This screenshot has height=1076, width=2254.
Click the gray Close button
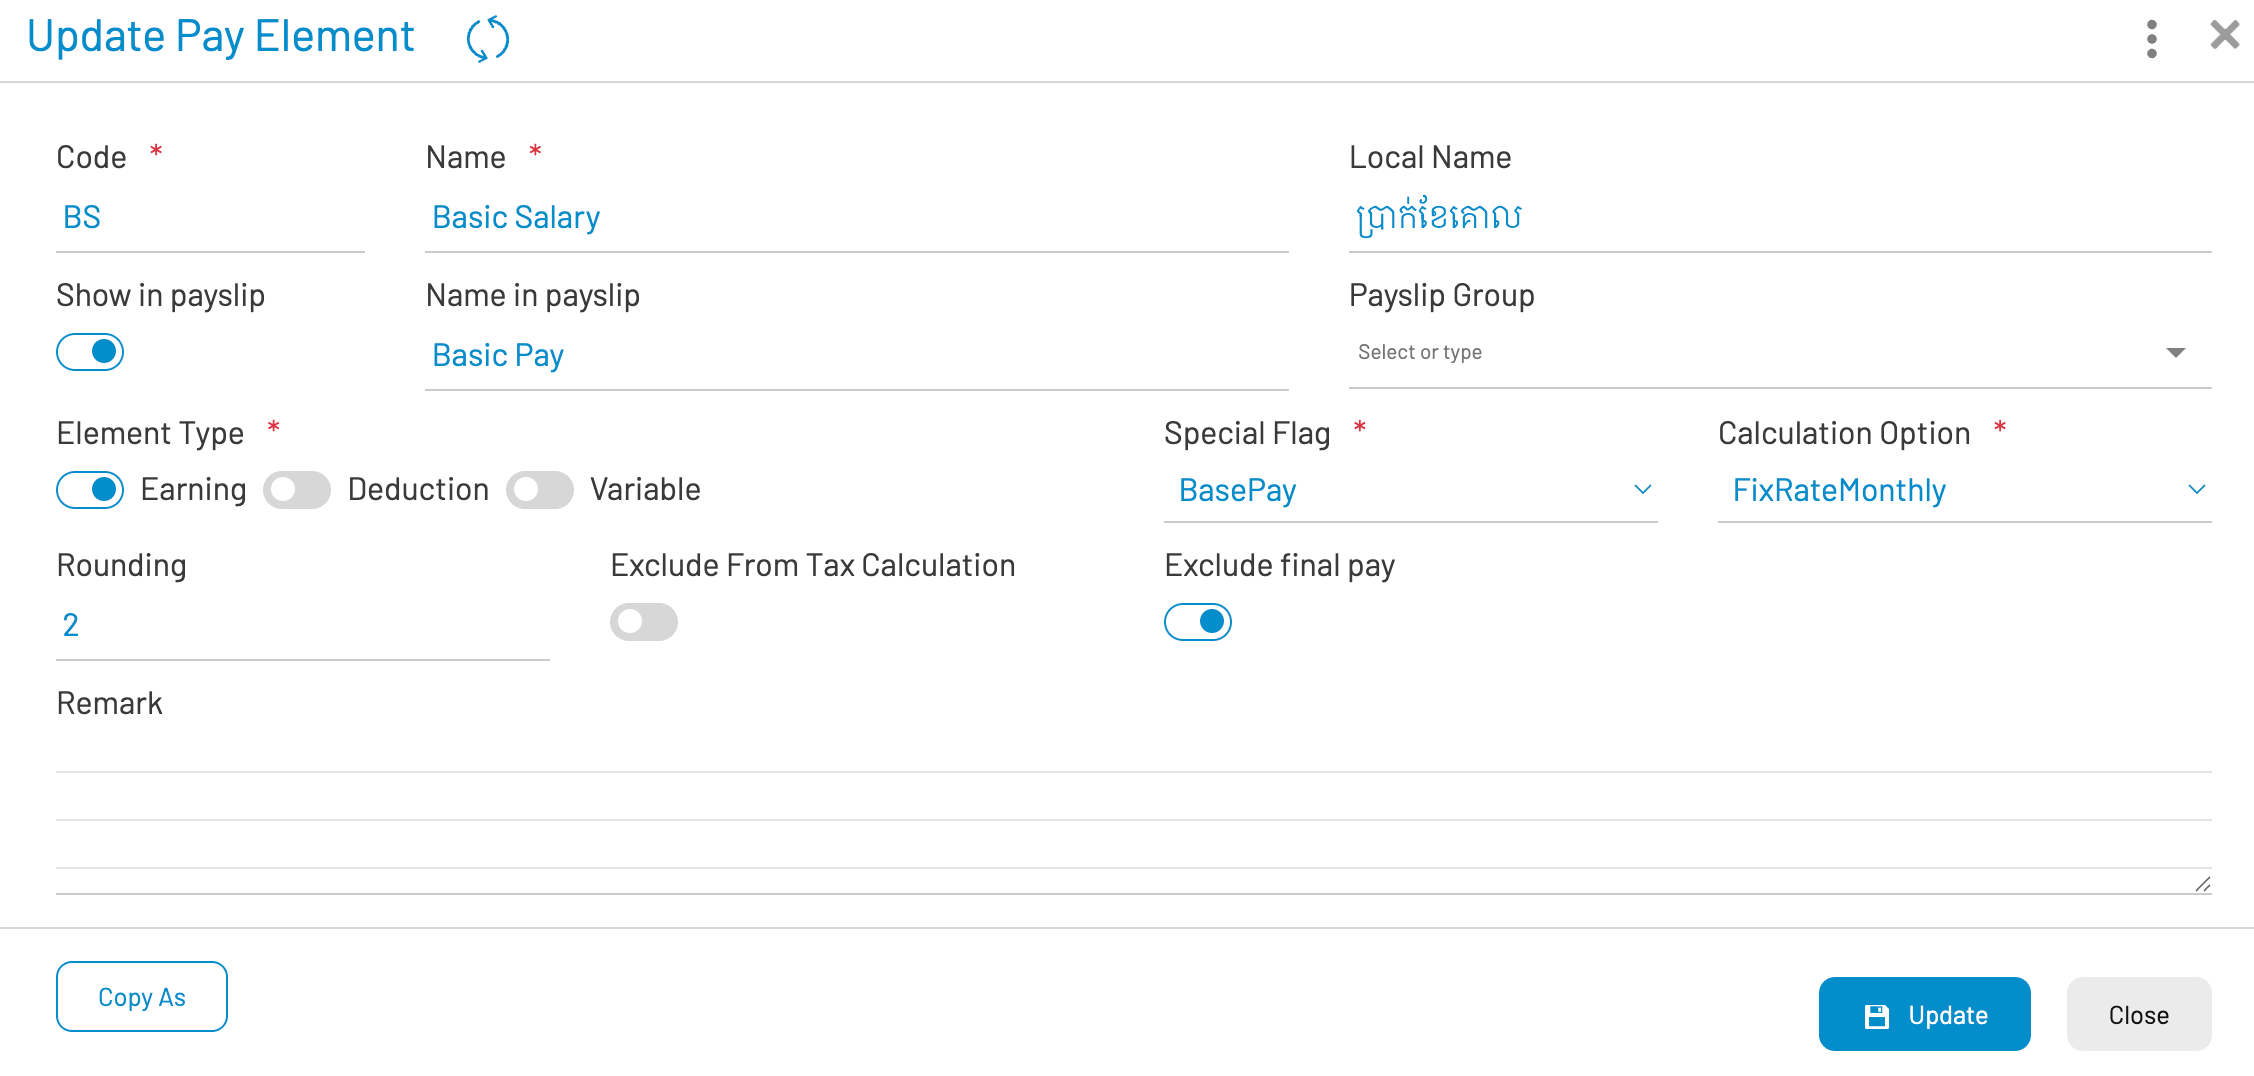point(2138,1015)
